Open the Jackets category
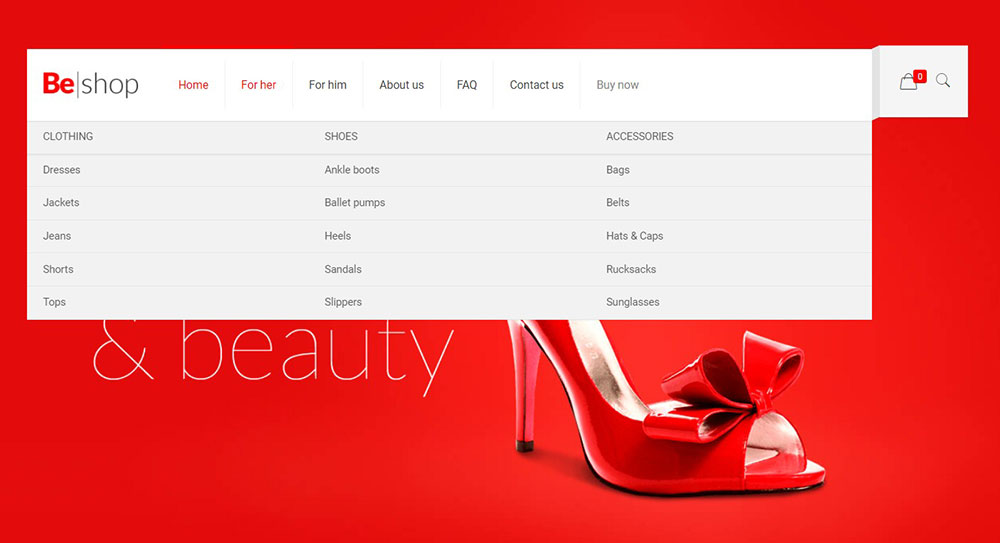1000x543 pixels. [x=61, y=203]
